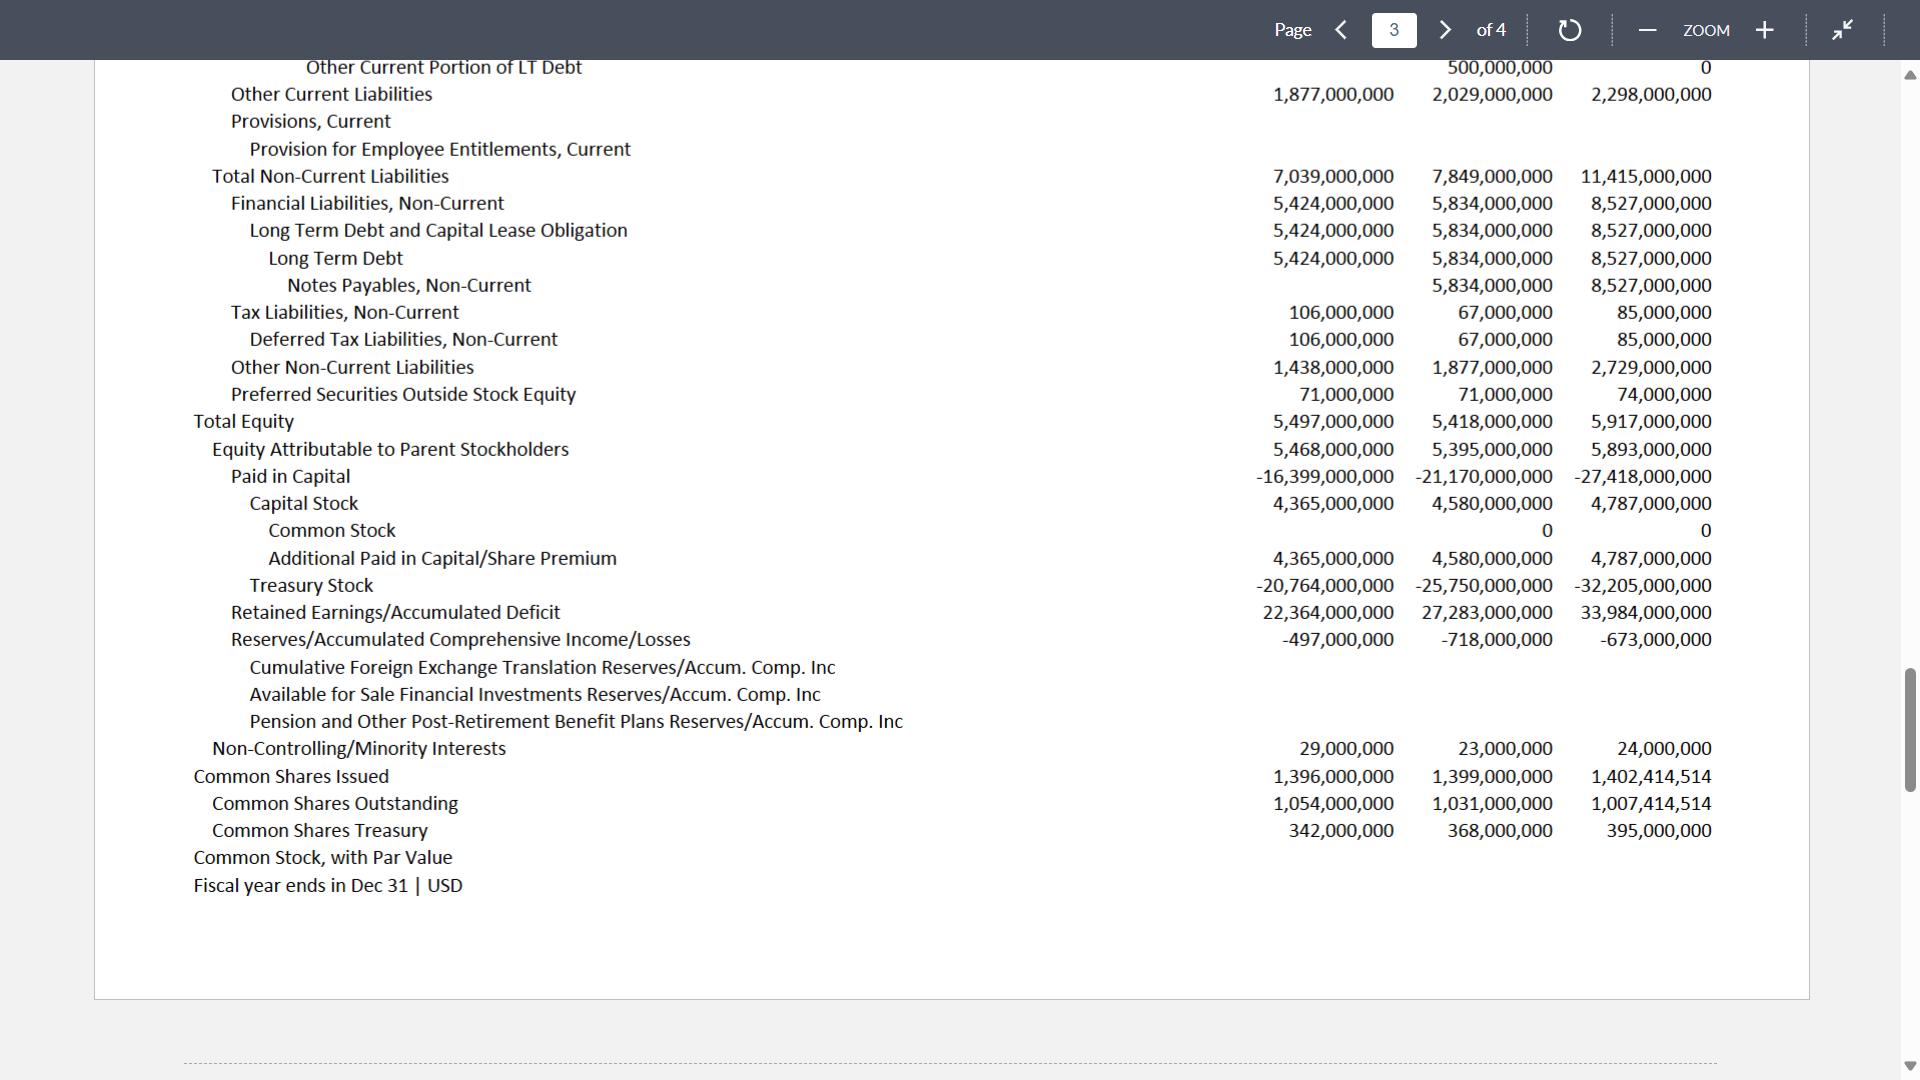Select value 11,415,000,000 in Total Non-Current Liabilities
The width and height of the screenshot is (1920, 1080).
pos(1646,176)
